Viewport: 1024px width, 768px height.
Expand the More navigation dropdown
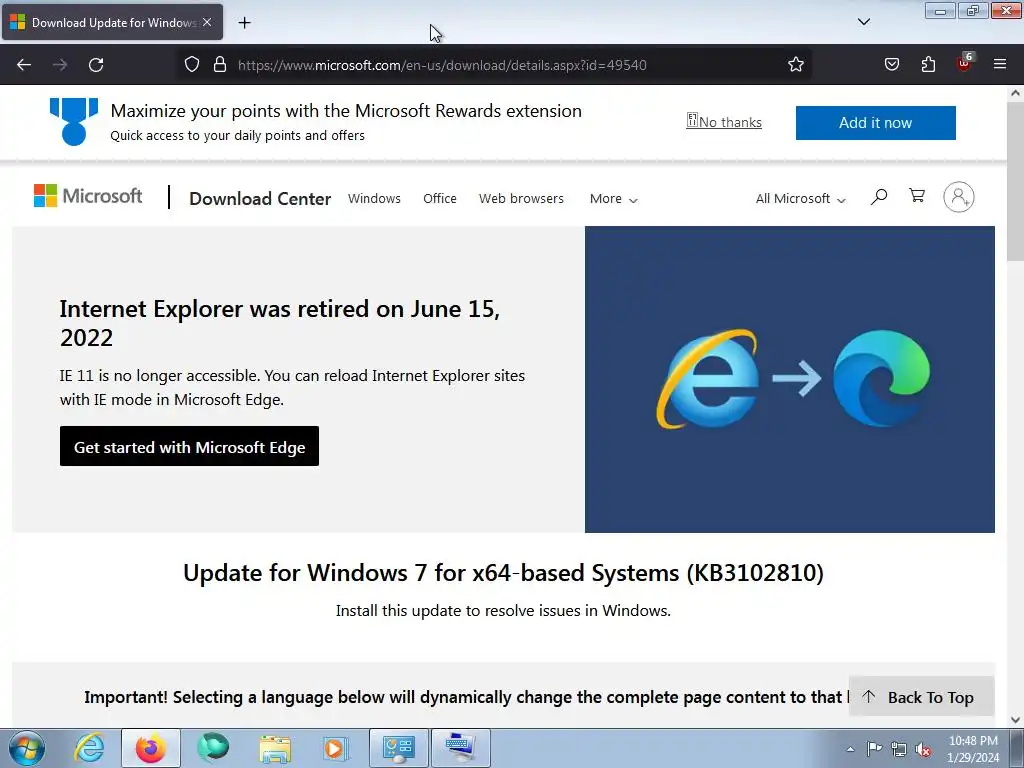coord(613,199)
